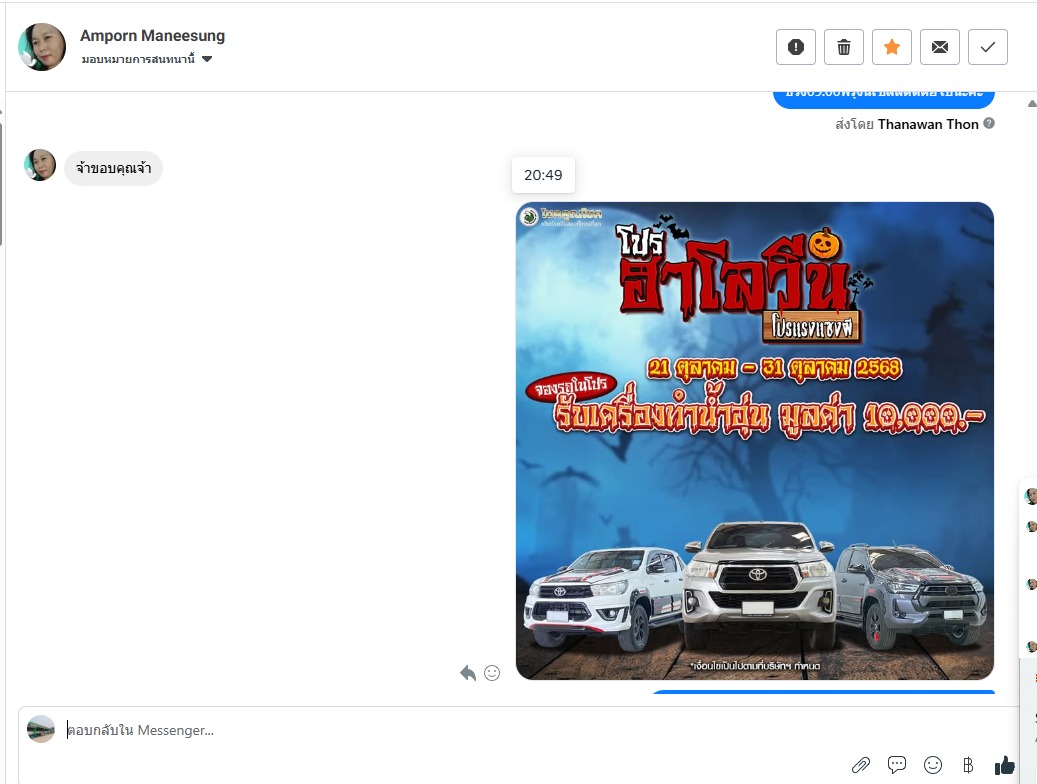This screenshot has width=1037, height=784.
Task: Click the customer avatar beside the incoming message
Action: (x=40, y=165)
